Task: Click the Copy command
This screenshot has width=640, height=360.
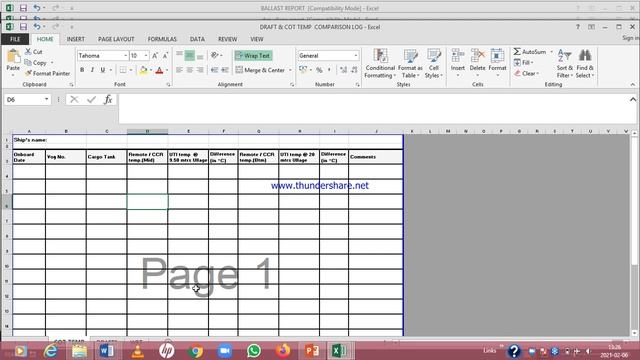Action: (36, 63)
